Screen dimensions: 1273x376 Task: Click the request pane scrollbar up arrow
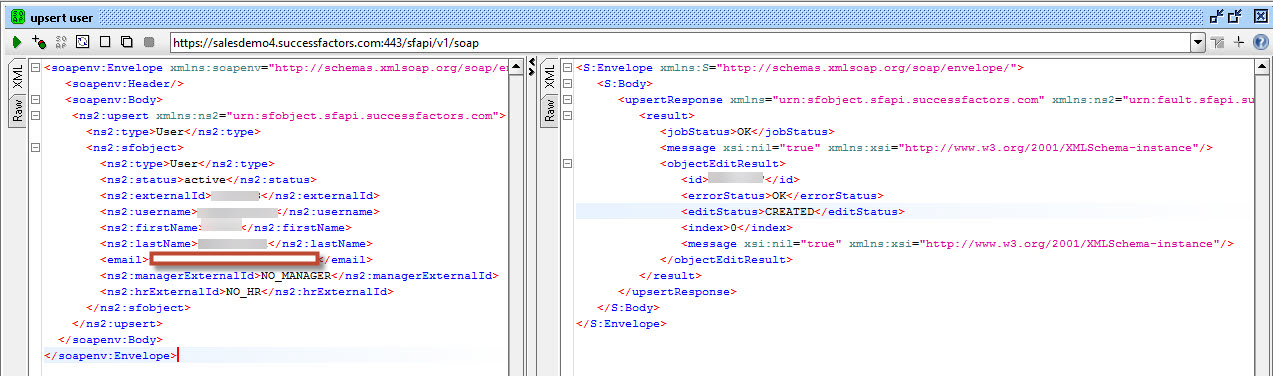tap(516, 67)
